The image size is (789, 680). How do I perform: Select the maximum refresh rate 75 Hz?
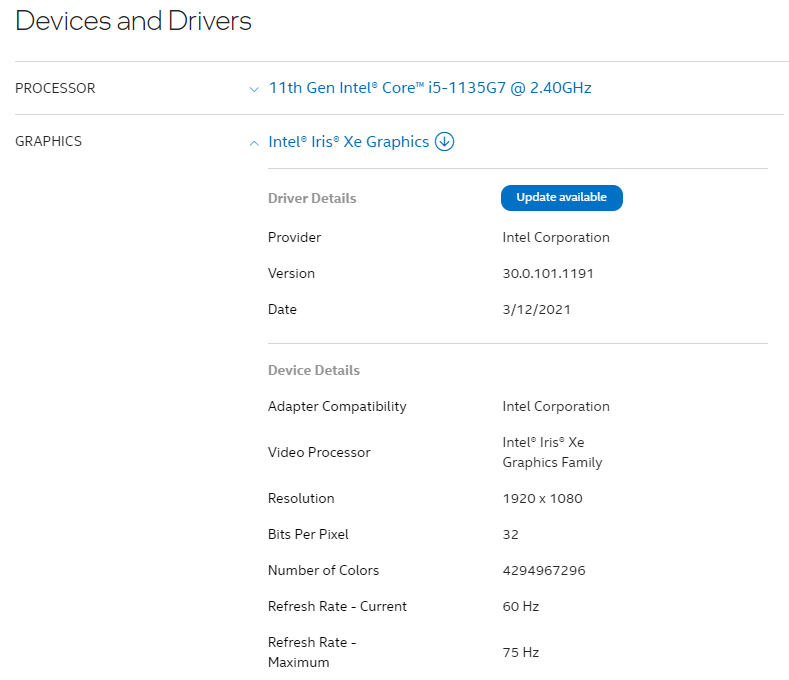(521, 652)
